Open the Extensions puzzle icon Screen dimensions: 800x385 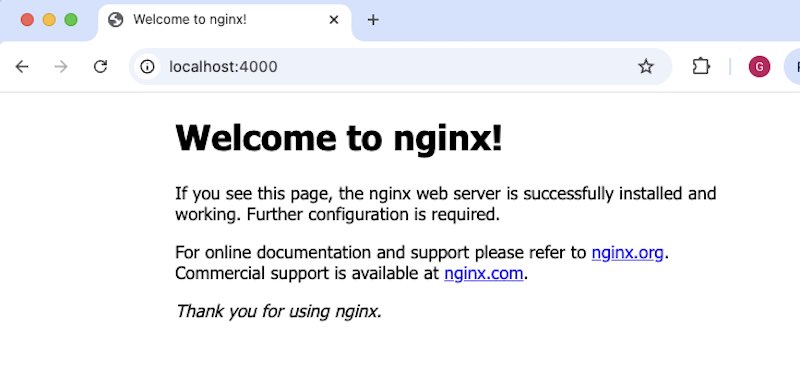click(x=701, y=66)
